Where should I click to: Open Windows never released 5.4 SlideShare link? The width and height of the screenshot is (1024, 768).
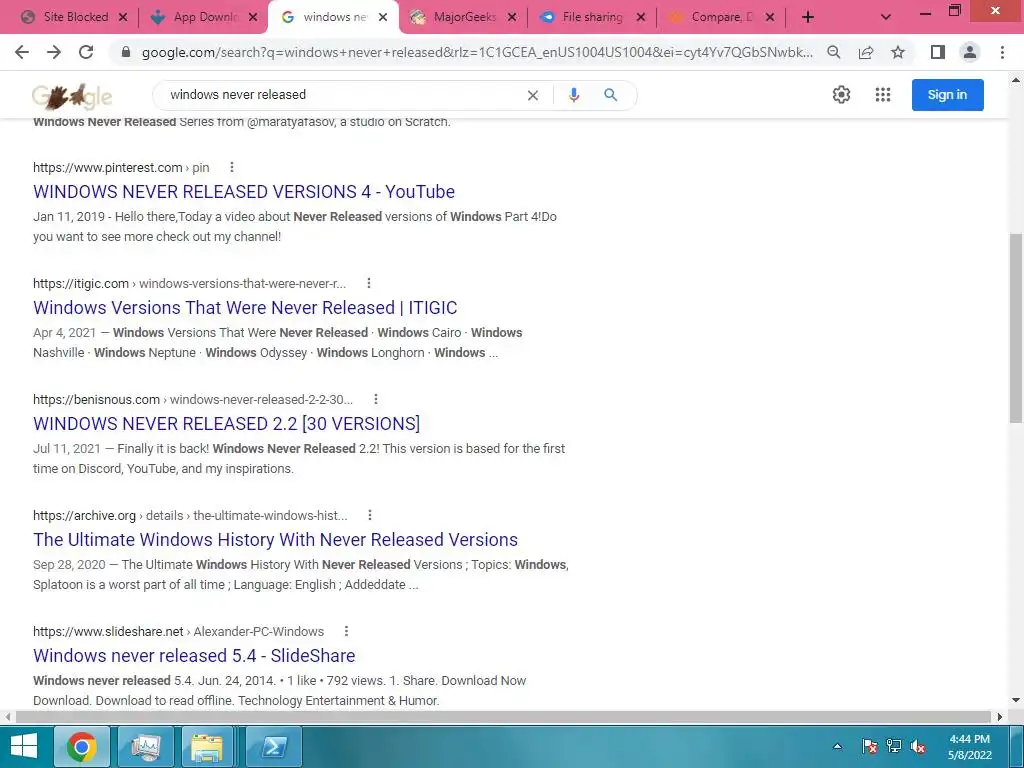(x=194, y=656)
